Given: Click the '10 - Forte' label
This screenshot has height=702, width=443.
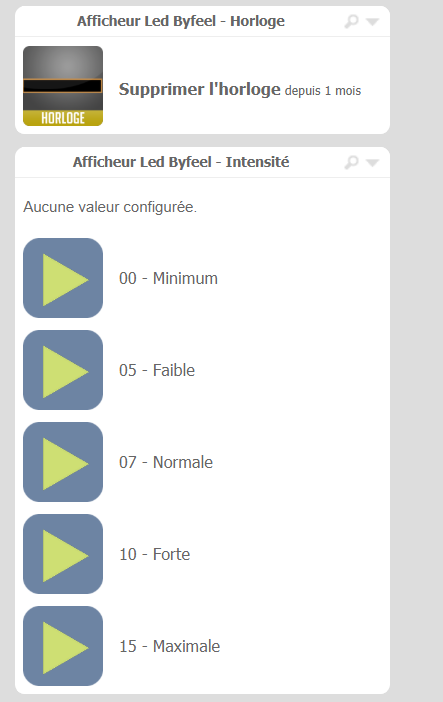Looking at the screenshot, I should point(155,555).
